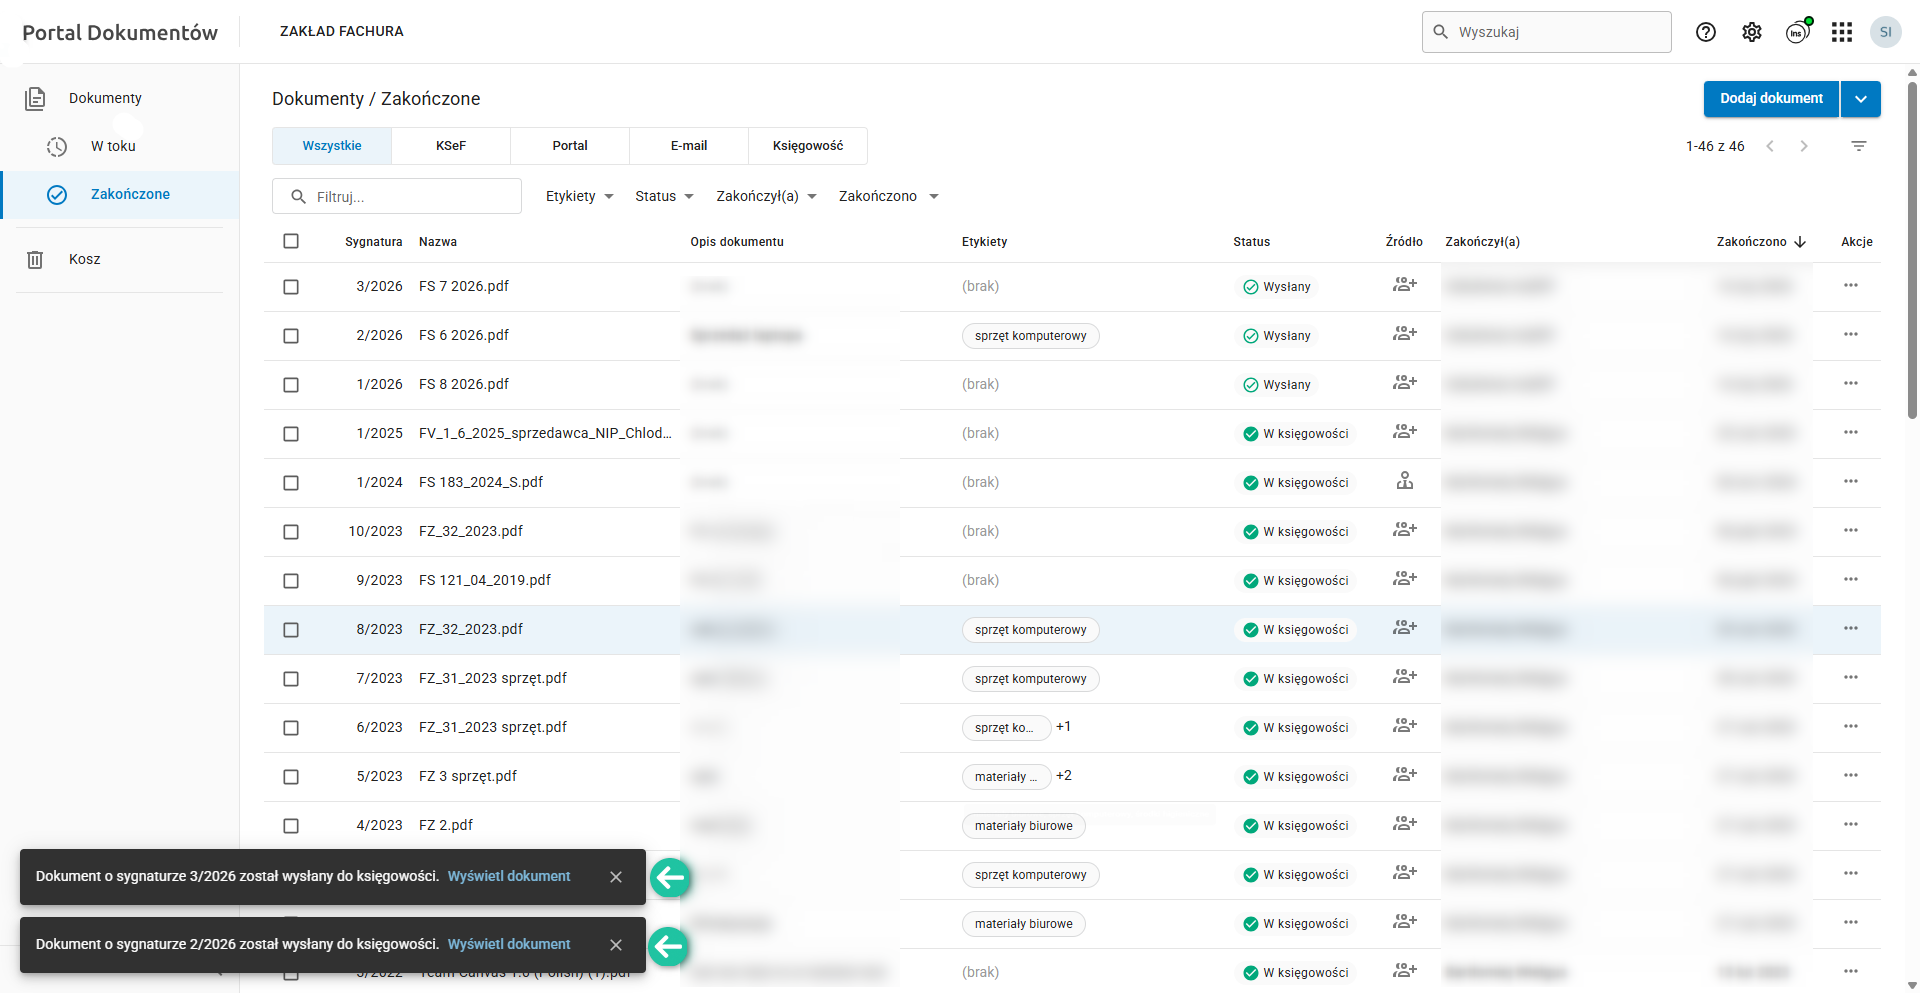1920x993 pixels.
Task: Click the Dodaj dokument button
Action: [1771, 99]
